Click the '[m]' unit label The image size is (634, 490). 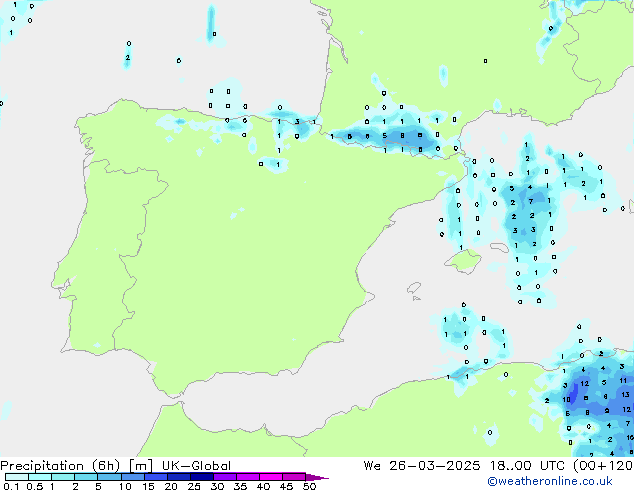[140, 466]
